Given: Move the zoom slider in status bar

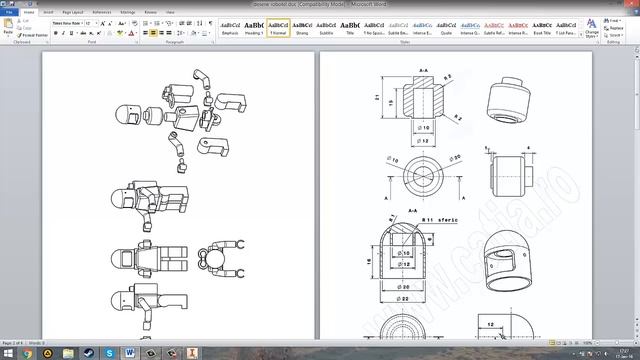Looking at the screenshot, I should coord(616,343).
